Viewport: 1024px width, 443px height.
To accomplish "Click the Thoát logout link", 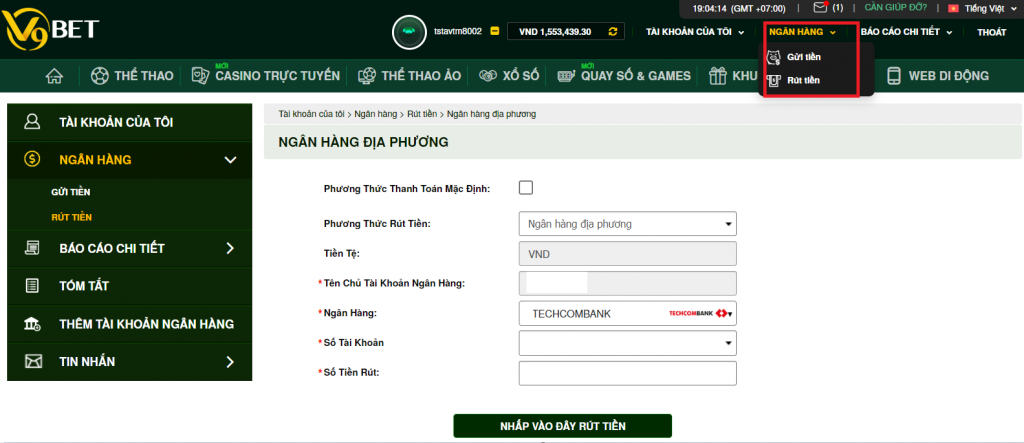I will point(991,32).
